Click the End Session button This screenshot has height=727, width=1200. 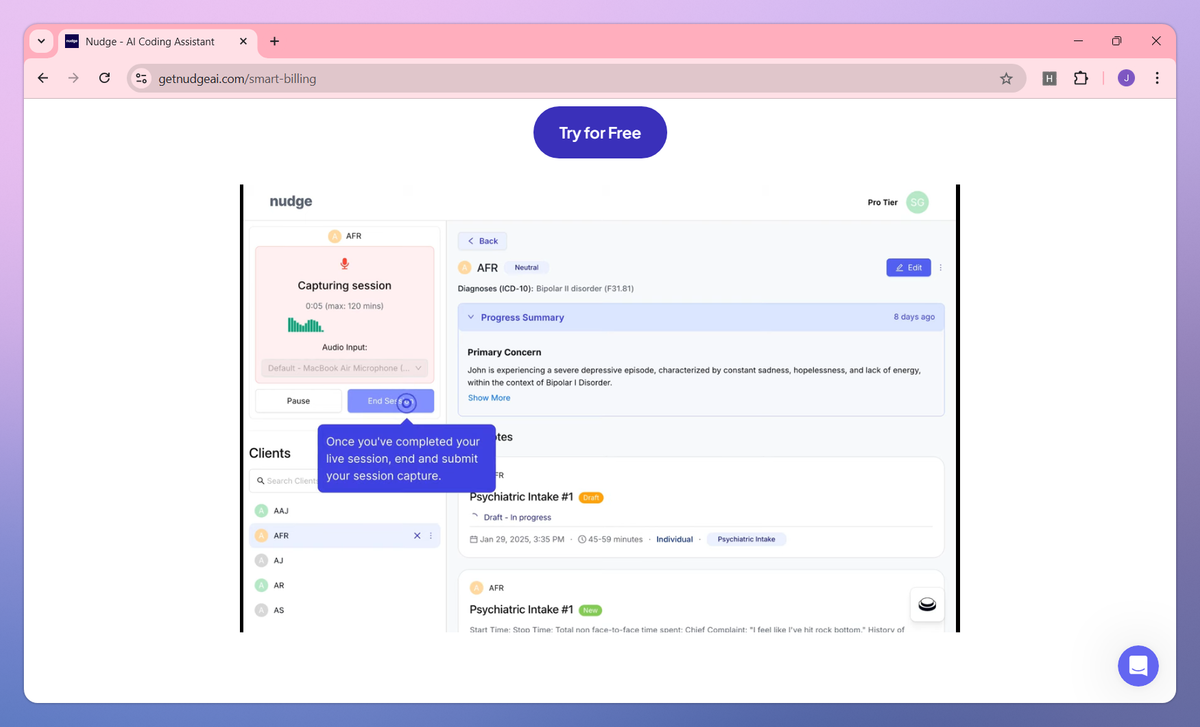391,401
